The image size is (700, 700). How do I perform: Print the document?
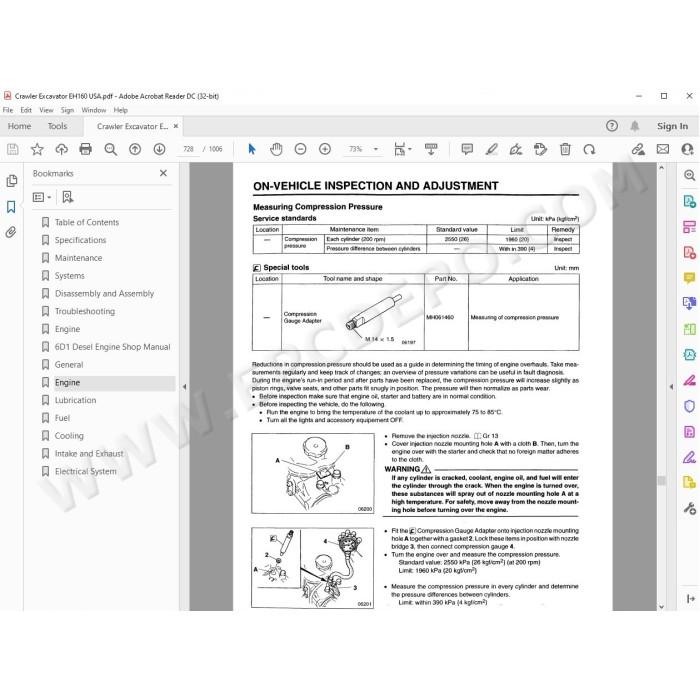(86, 149)
